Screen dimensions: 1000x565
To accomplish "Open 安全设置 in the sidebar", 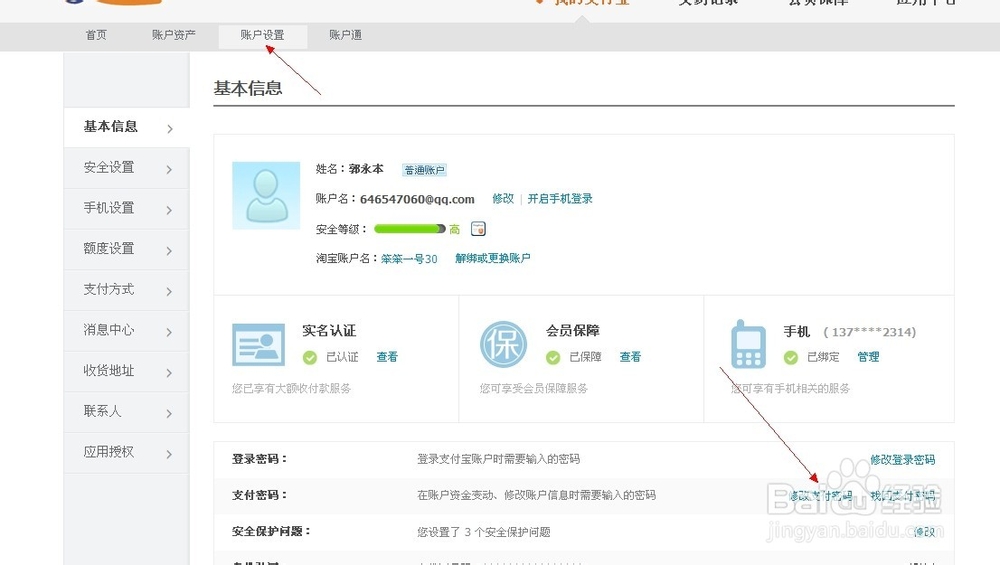I will [126, 168].
